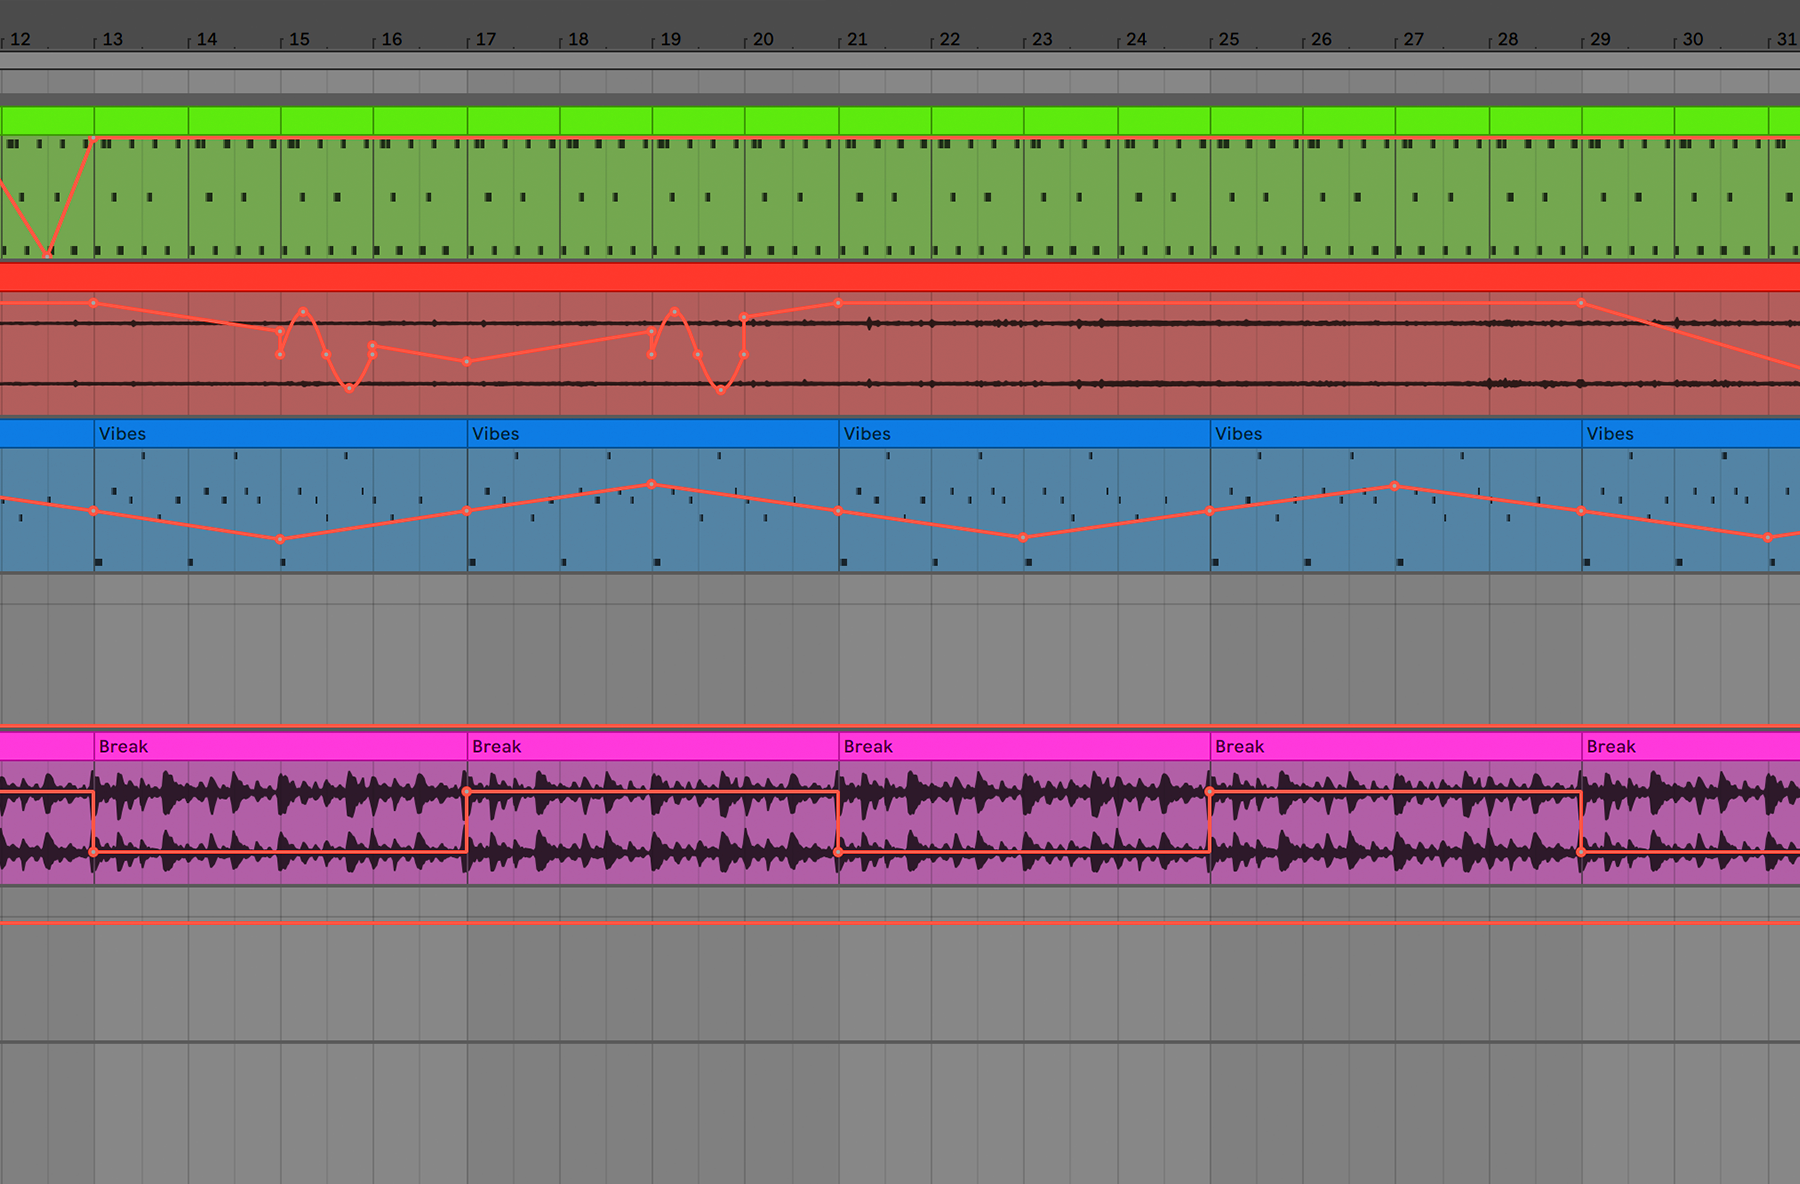Select the Vibes clip starting at bar 29
Screen dimensions: 1800x1184
[1691, 434]
